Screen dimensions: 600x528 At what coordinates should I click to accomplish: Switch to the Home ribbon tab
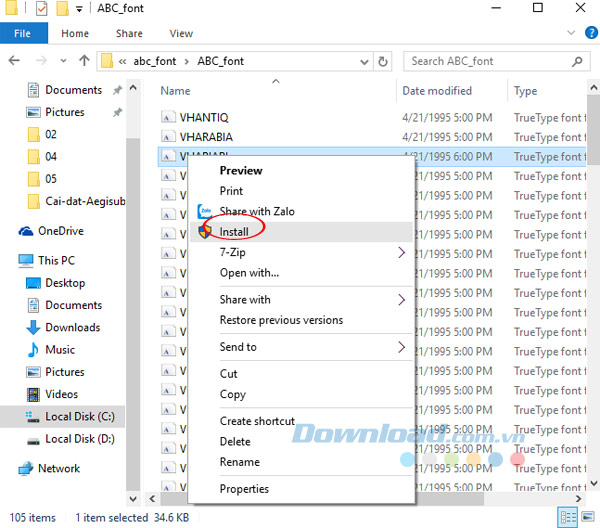(75, 34)
